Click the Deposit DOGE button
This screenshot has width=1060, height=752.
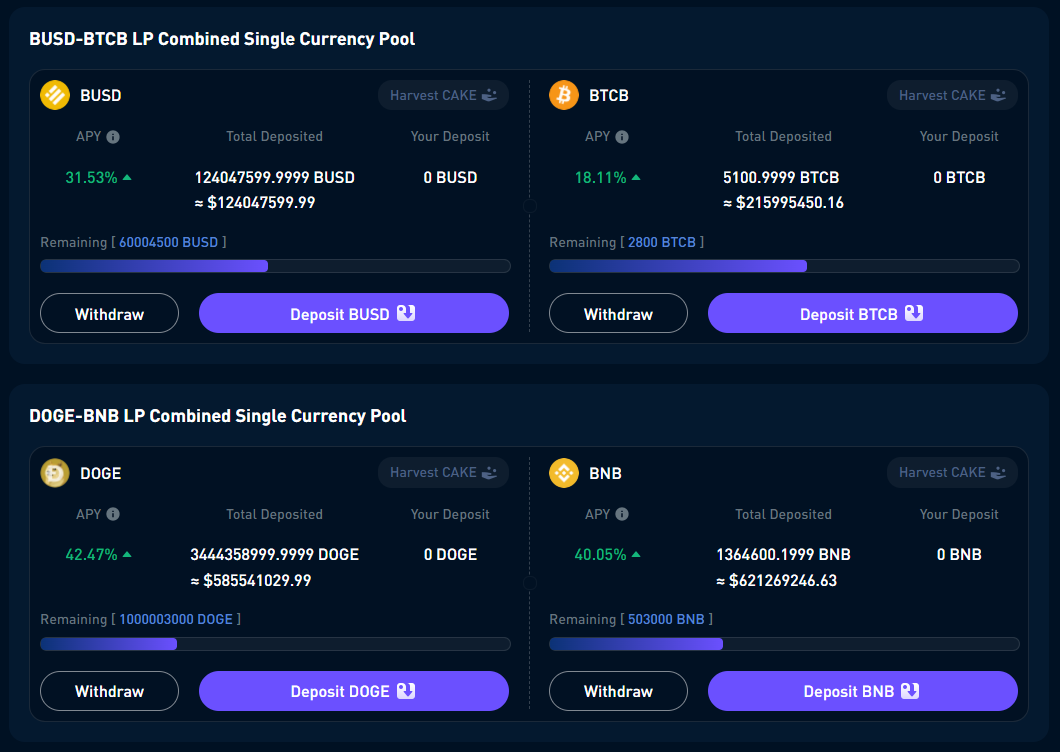353,691
